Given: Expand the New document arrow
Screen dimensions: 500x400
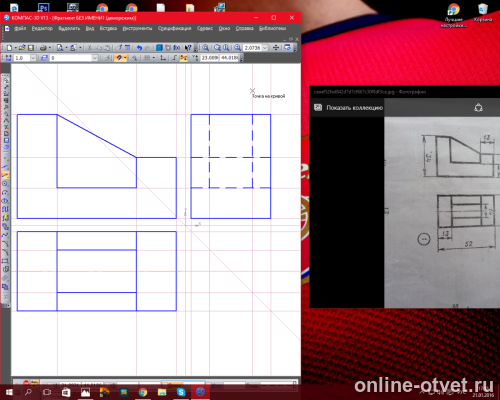Looking at the screenshot, I should [x=15, y=48].
